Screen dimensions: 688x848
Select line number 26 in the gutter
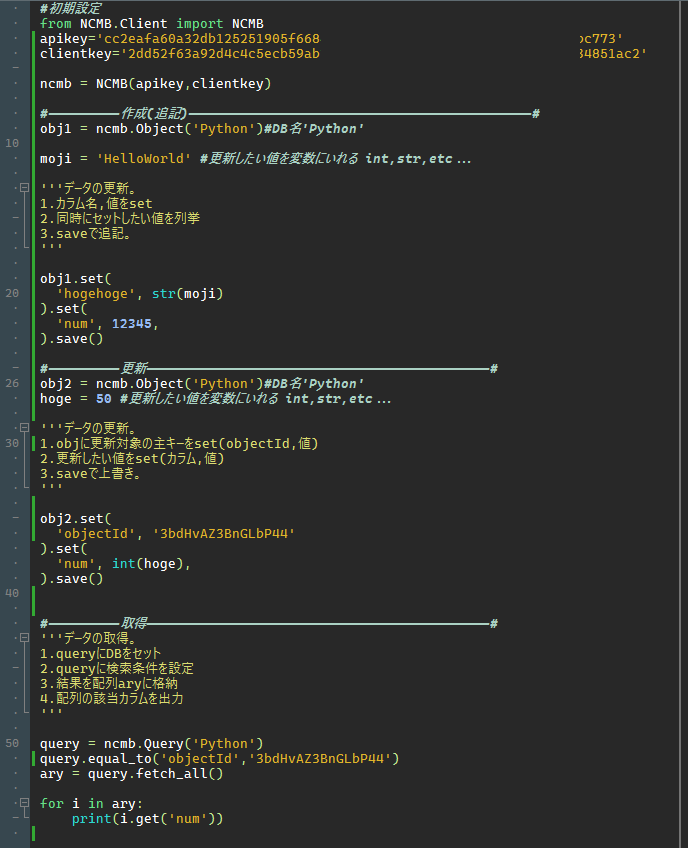12,383
